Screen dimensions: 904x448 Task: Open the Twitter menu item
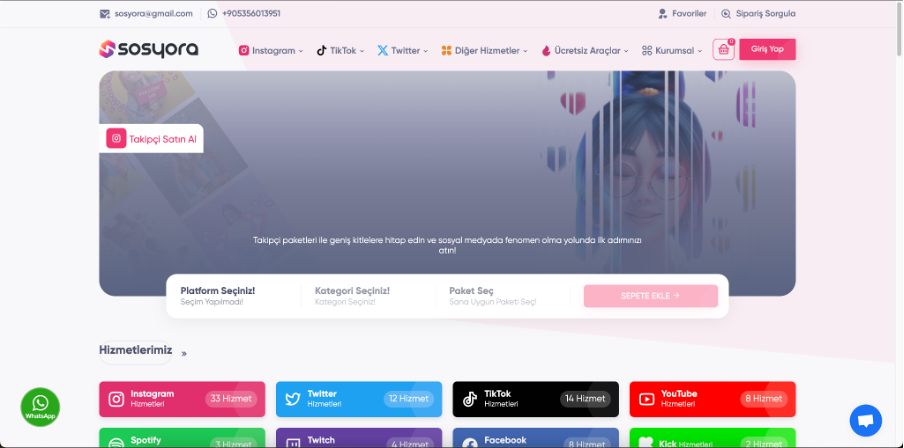click(x=403, y=51)
